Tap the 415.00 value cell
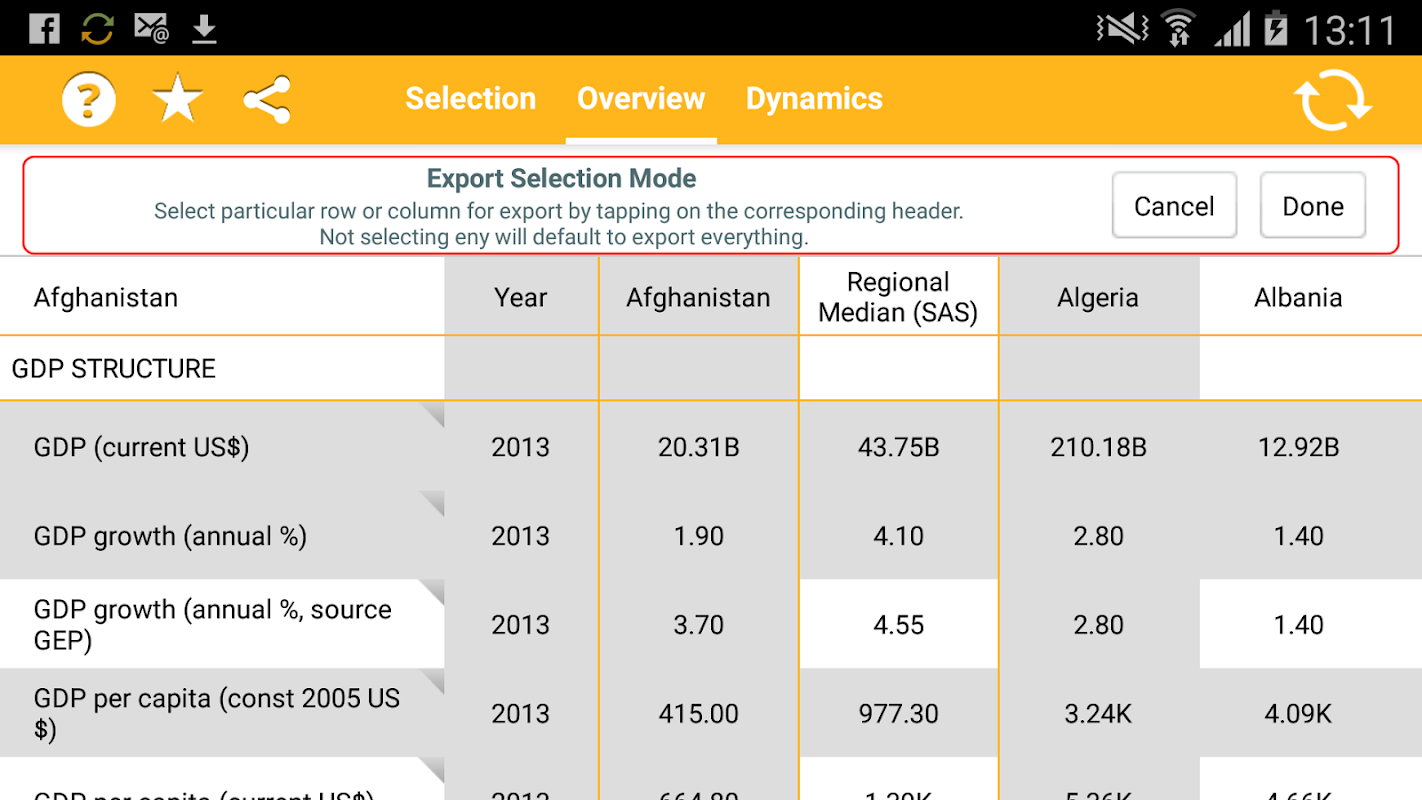Image resolution: width=1422 pixels, height=800 pixels. pyautogui.click(x=699, y=714)
